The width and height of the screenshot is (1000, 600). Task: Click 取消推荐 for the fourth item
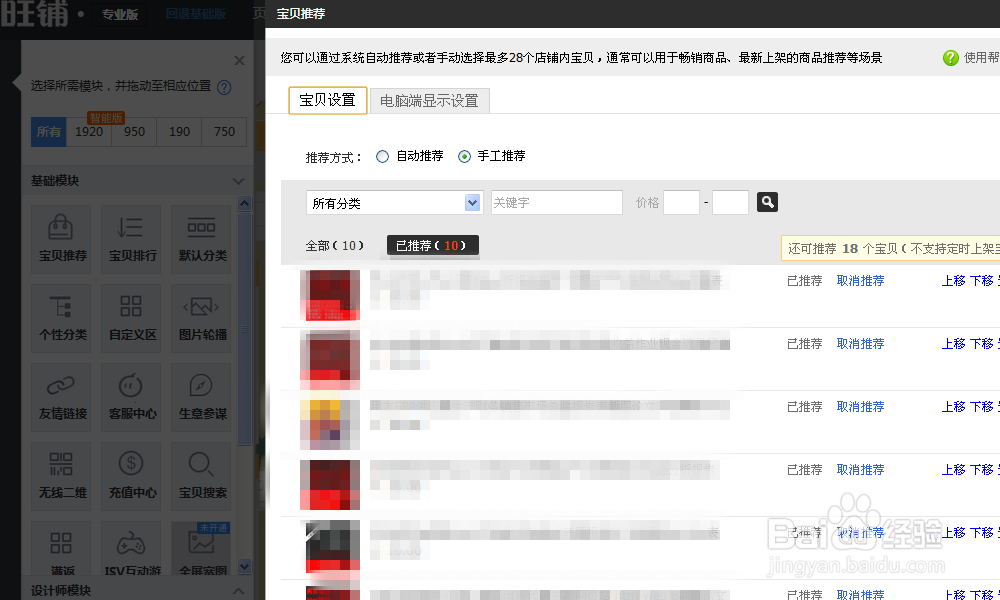coord(860,470)
